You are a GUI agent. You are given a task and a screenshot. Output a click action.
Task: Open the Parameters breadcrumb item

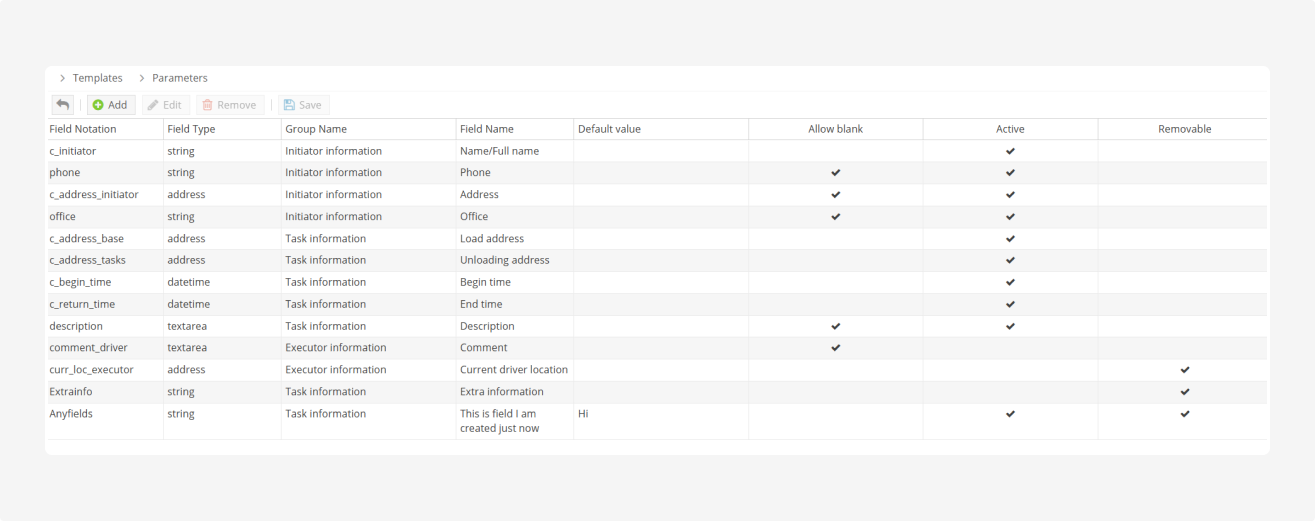pyautogui.click(x=180, y=78)
